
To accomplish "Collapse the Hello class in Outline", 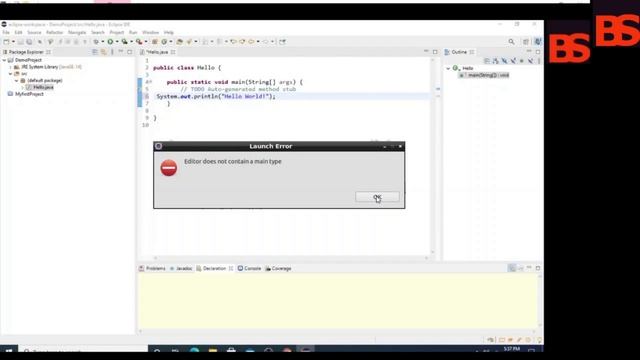I will click(x=448, y=68).
